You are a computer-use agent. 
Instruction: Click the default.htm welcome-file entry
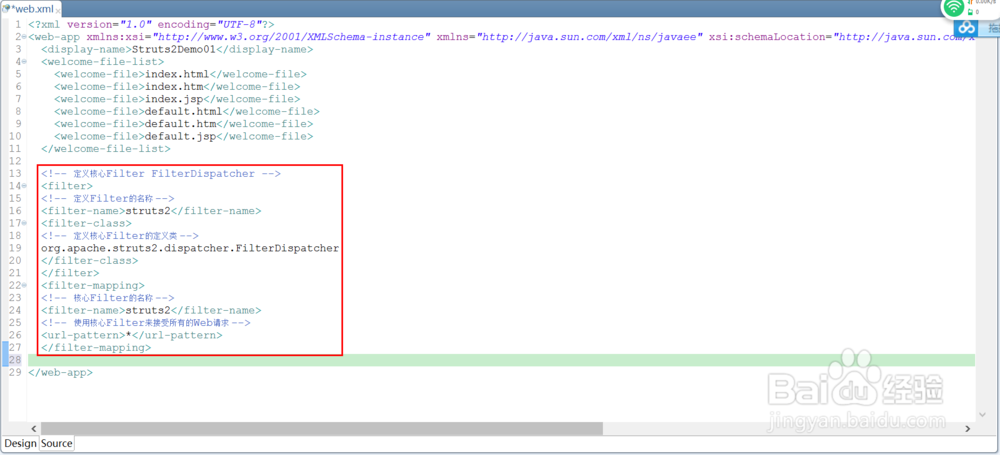(180, 124)
